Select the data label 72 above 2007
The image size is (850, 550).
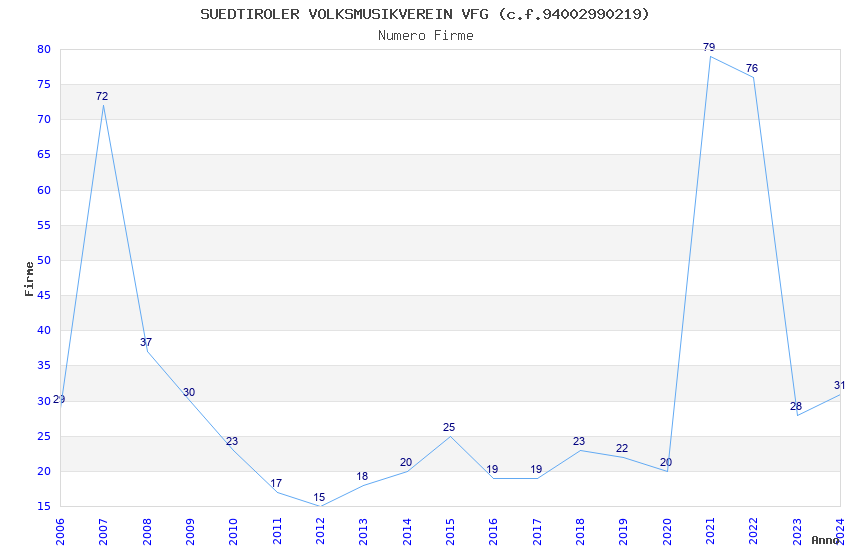click(102, 96)
